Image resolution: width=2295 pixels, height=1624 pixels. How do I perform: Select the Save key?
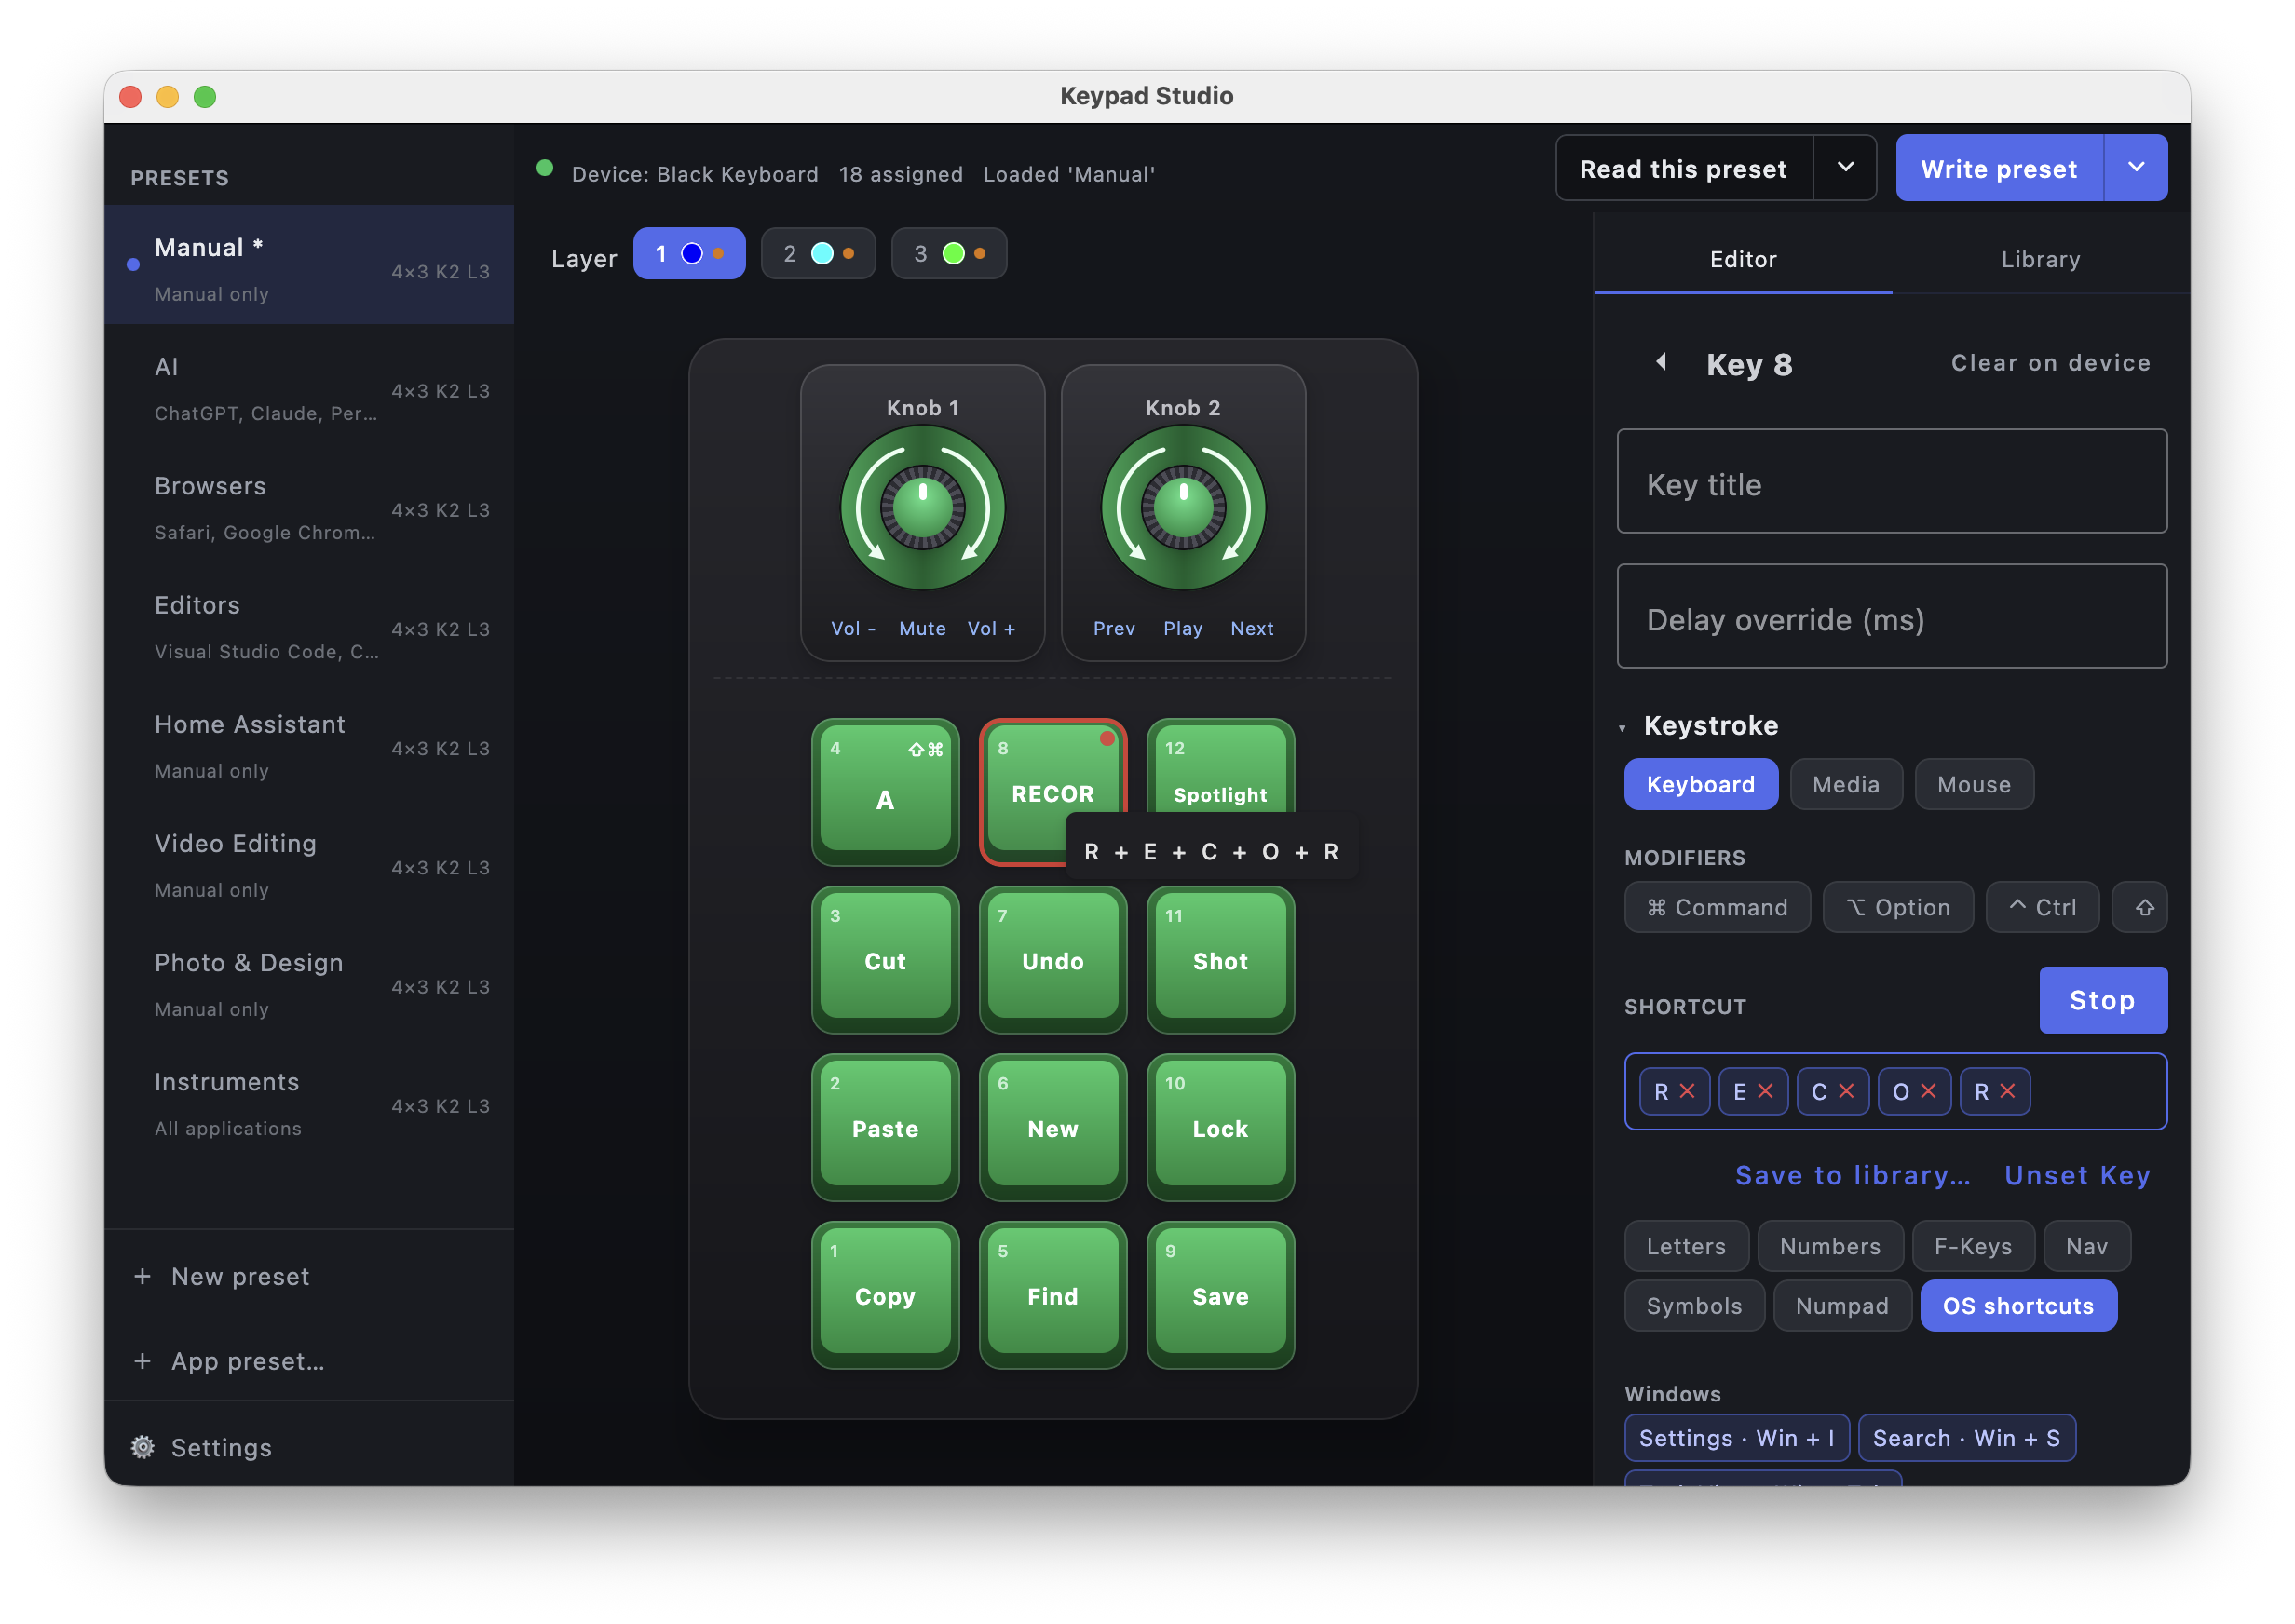(x=1220, y=1295)
